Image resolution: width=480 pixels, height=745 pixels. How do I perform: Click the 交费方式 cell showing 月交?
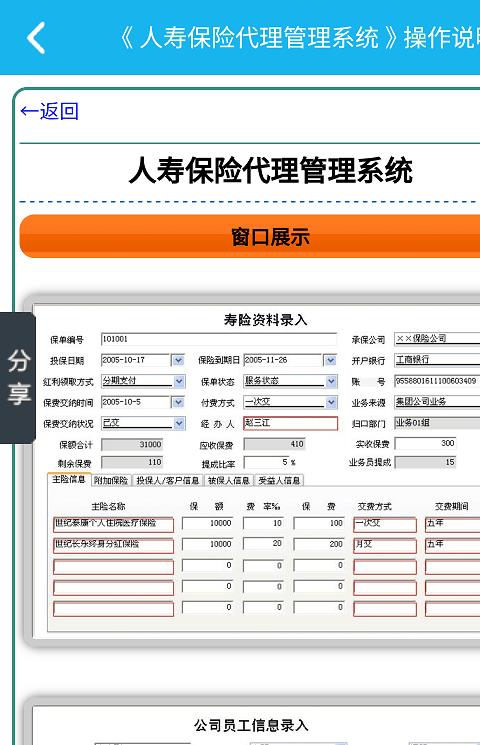pyautogui.click(x=385, y=545)
